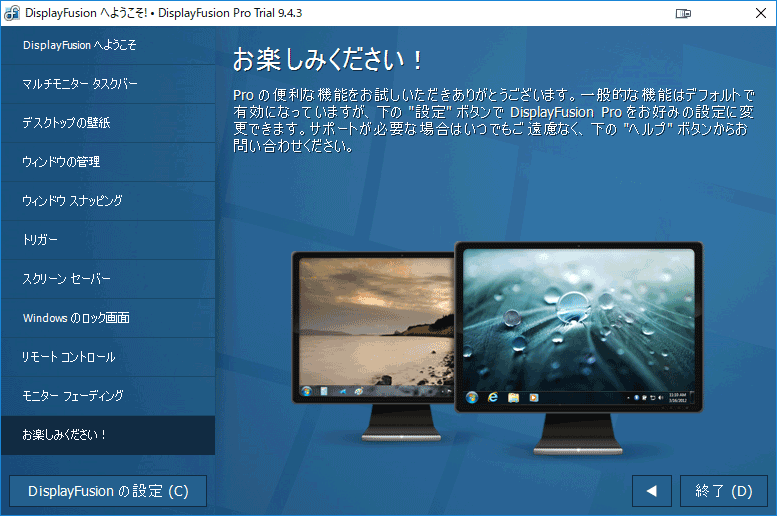Click the back arrow button
Viewport: 777px width, 516px height.
(x=652, y=491)
